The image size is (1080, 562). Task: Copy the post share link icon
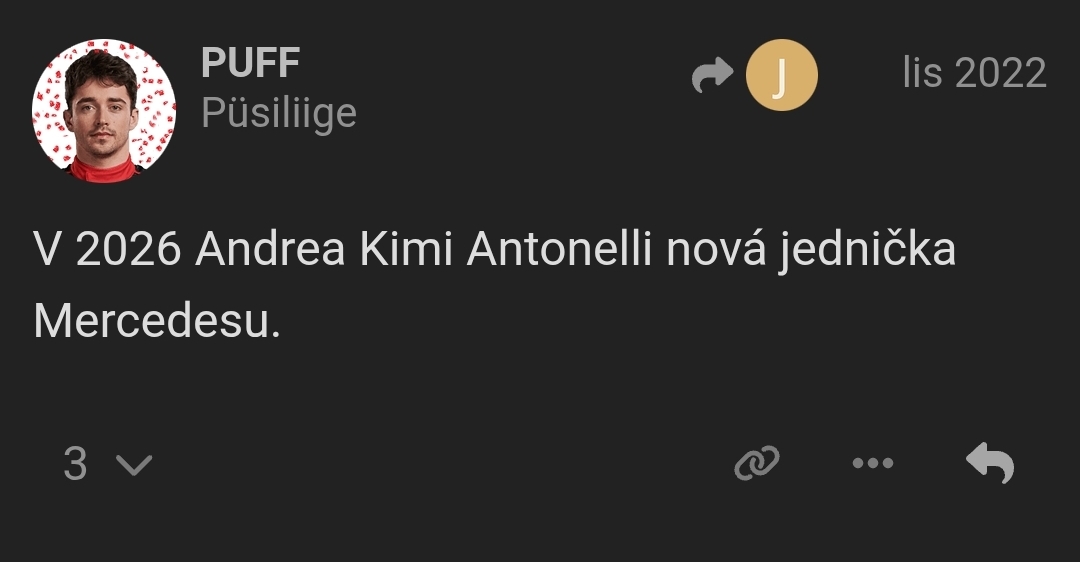point(756,463)
